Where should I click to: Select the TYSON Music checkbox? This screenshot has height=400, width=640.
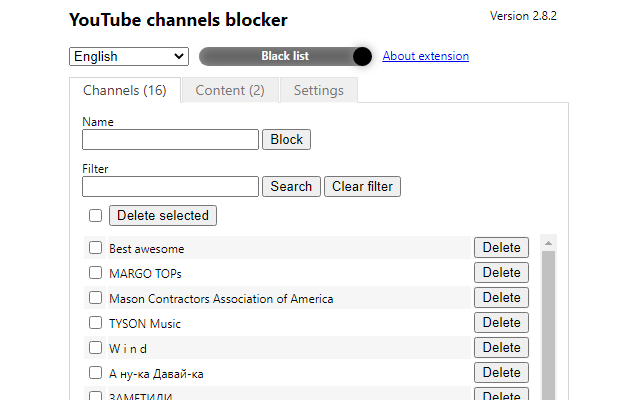coord(95,323)
